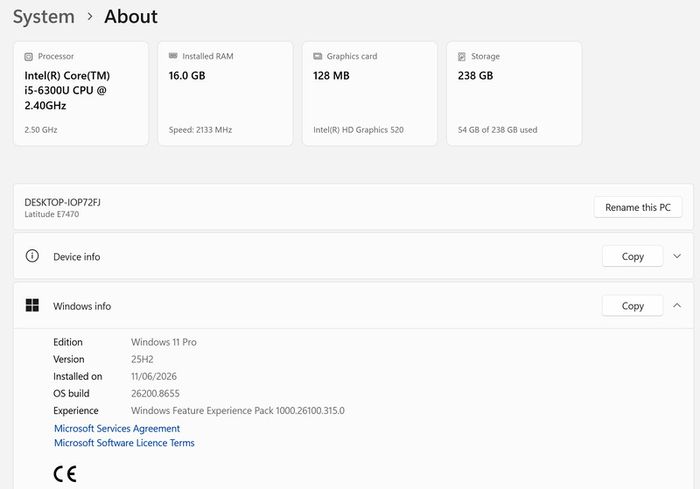Click the Version label

pyautogui.click(x=68, y=359)
